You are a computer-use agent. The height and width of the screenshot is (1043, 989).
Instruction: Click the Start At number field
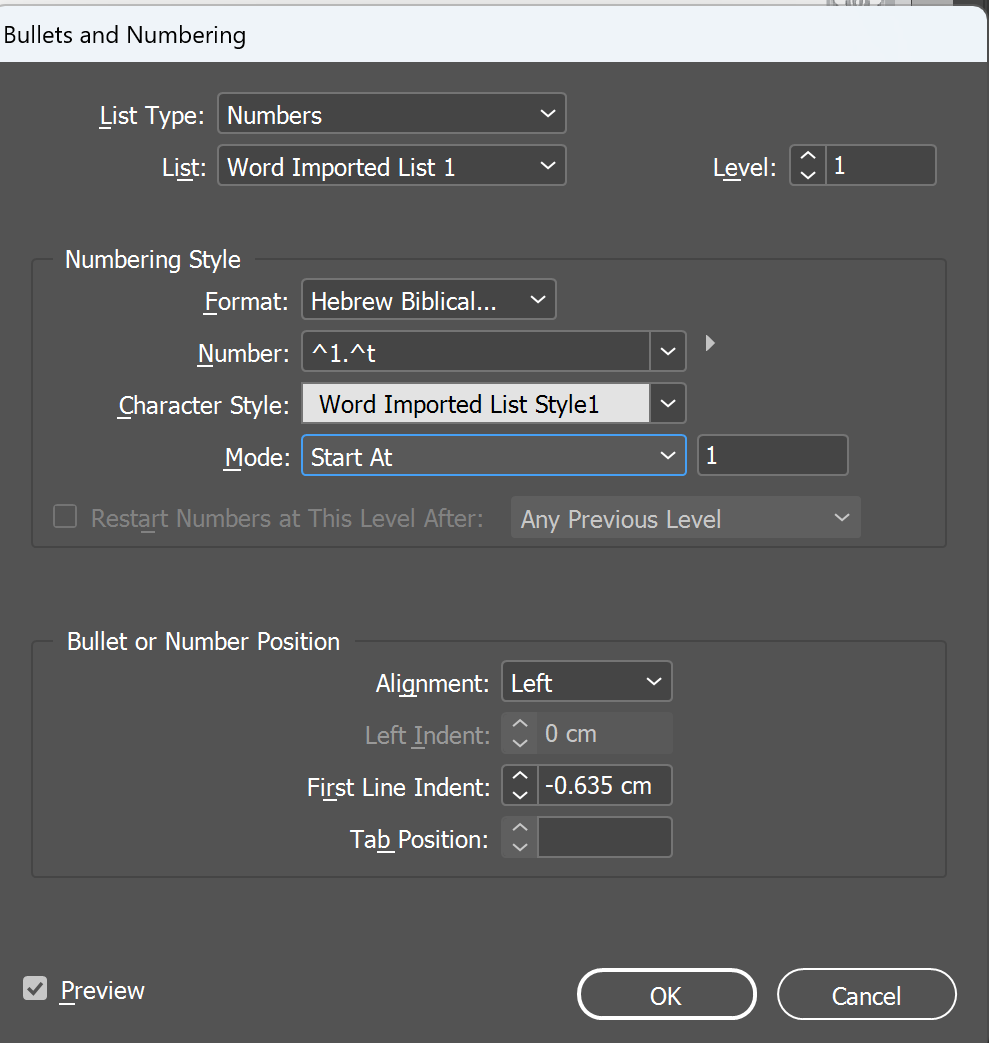pyautogui.click(x=771, y=456)
